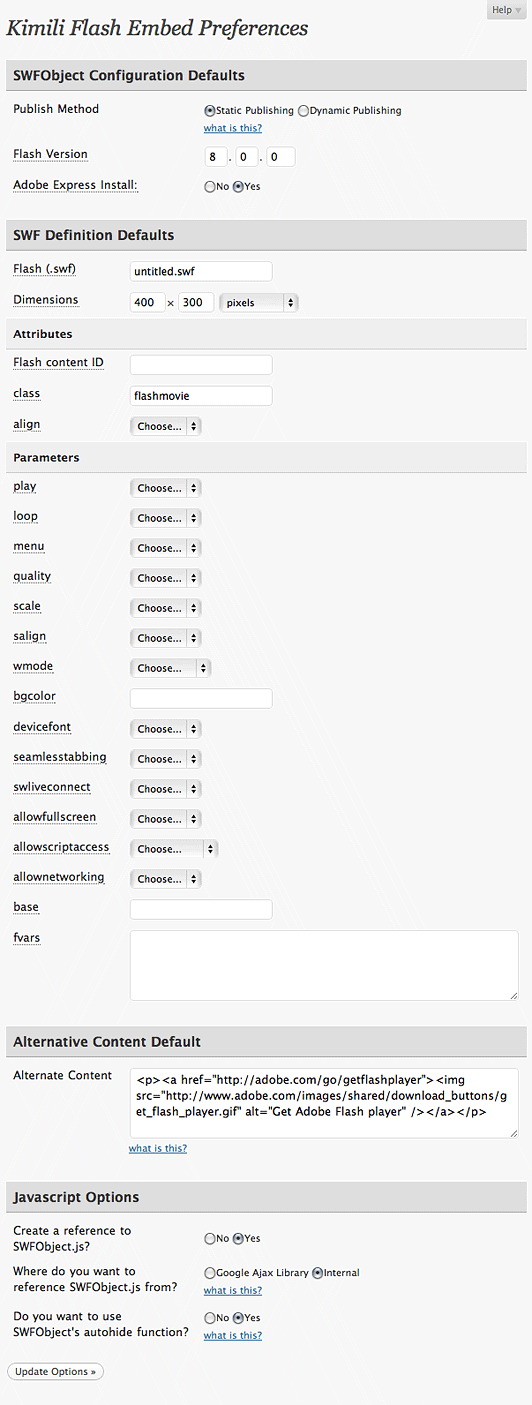The image size is (532, 1405).
Task: Click the Flash content ID field
Action: coord(201,365)
